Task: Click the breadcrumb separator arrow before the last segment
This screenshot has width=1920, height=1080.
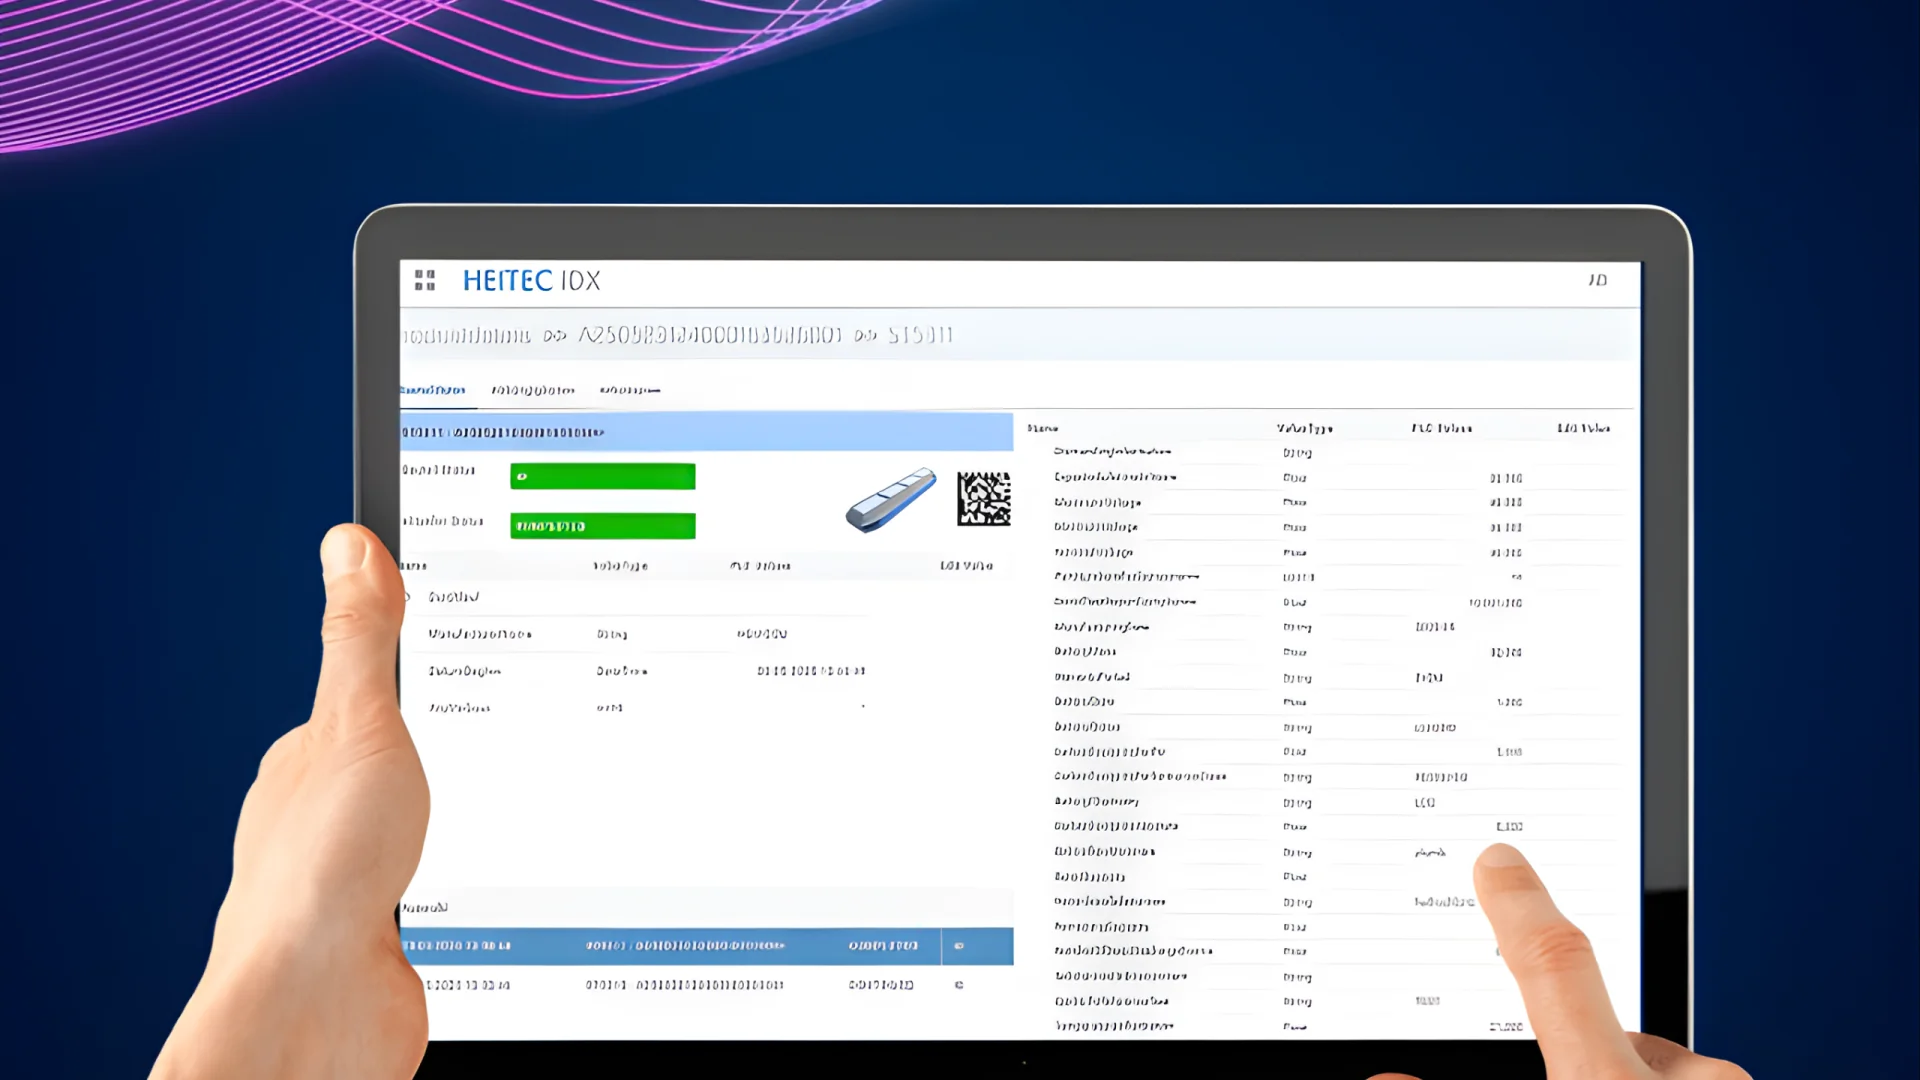Action: point(866,336)
